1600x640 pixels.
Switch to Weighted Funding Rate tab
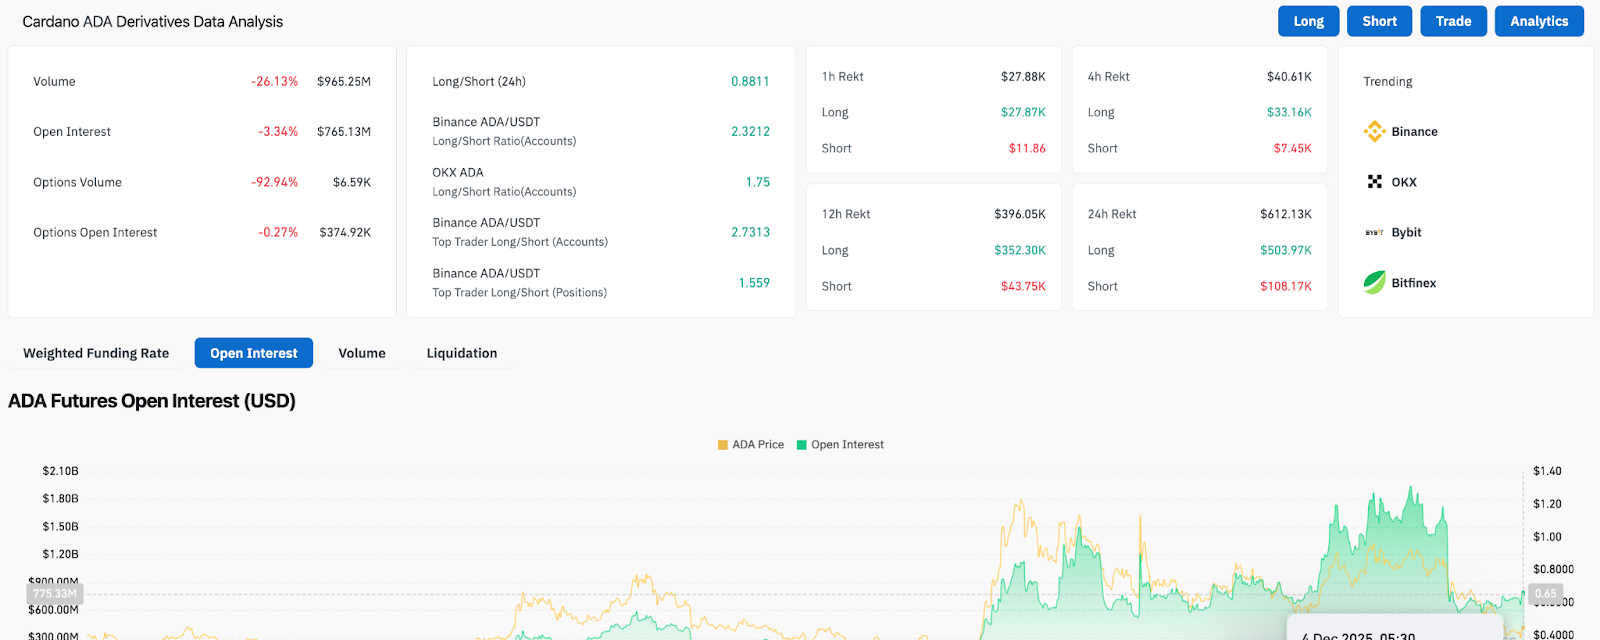pyautogui.click(x=96, y=353)
